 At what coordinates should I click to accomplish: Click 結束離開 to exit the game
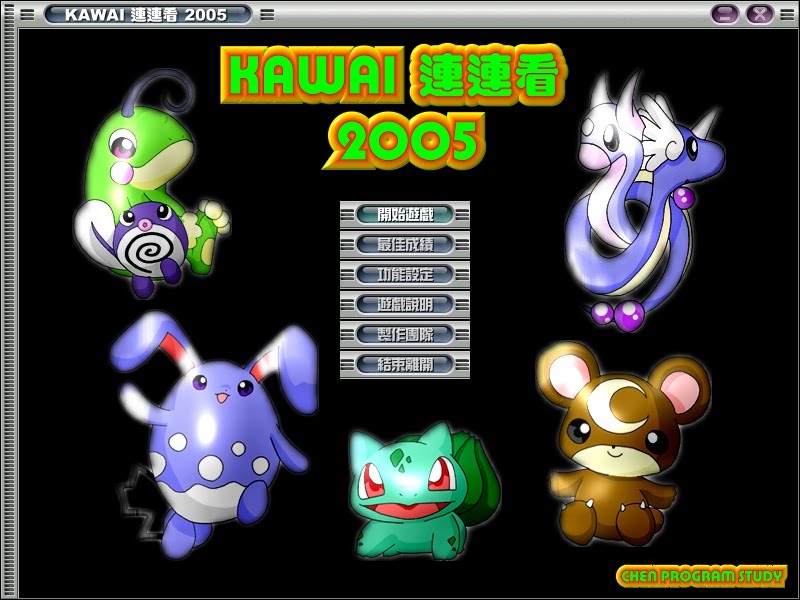(405, 364)
